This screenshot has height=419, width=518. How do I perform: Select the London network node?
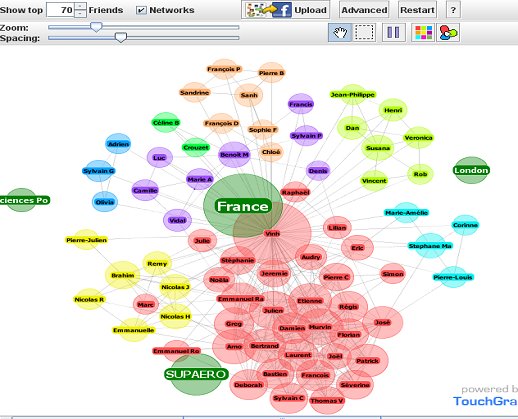471,170
